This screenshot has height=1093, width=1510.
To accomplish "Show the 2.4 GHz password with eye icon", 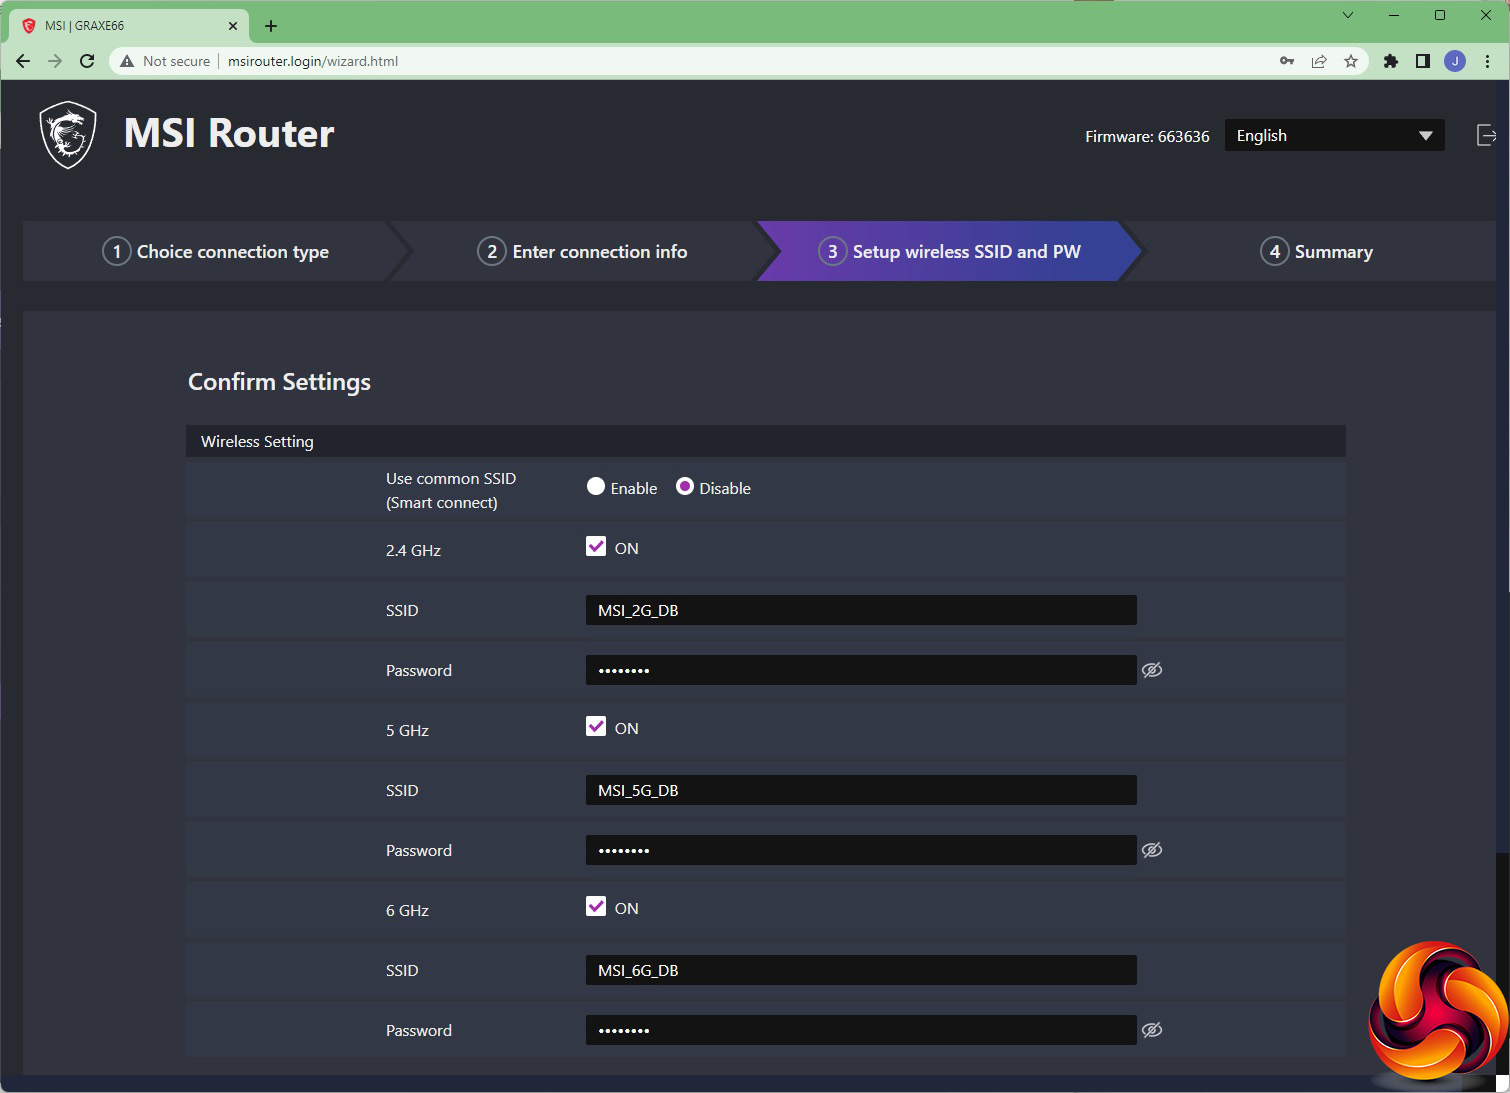I will (1152, 670).
